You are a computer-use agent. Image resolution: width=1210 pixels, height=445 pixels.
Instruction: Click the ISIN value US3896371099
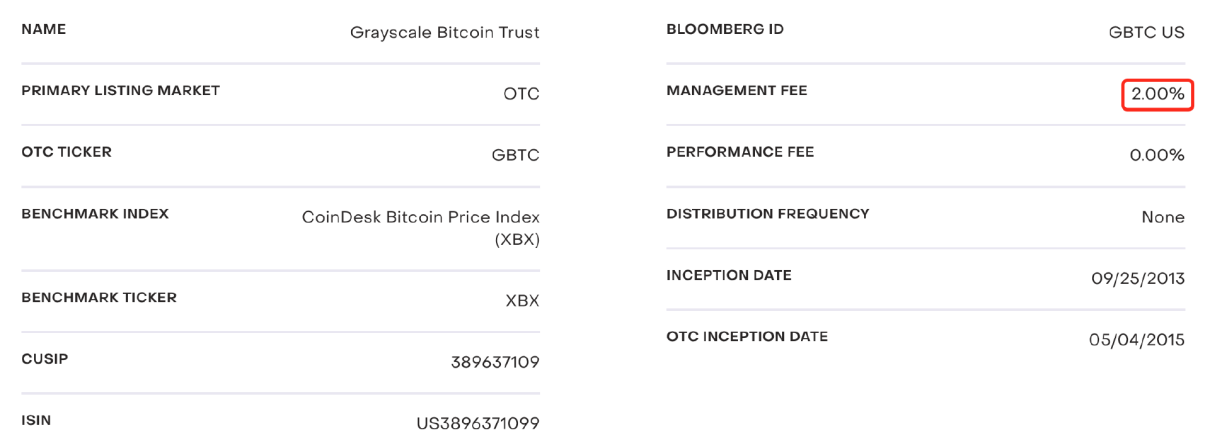click(x=478, y=423)
